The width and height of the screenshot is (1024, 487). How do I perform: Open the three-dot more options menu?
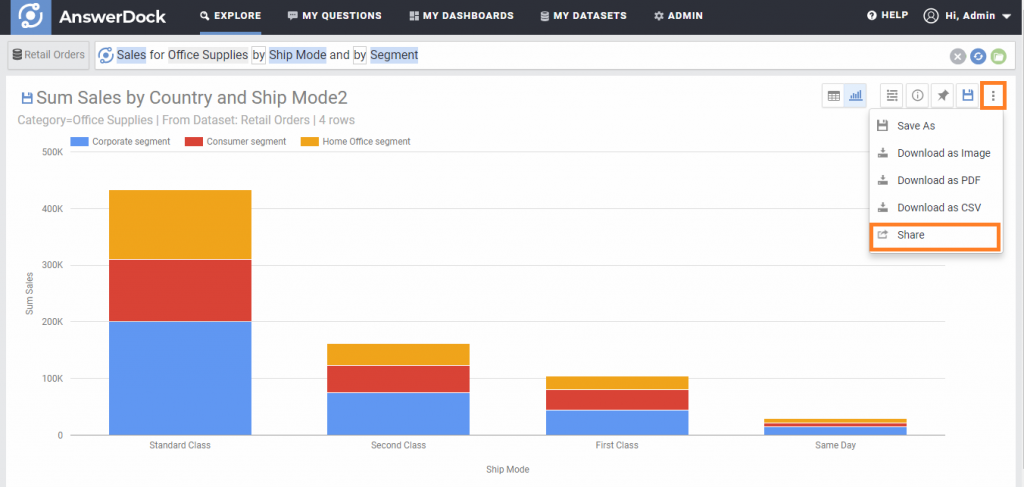pyautogui.click(x=993, y=96)
